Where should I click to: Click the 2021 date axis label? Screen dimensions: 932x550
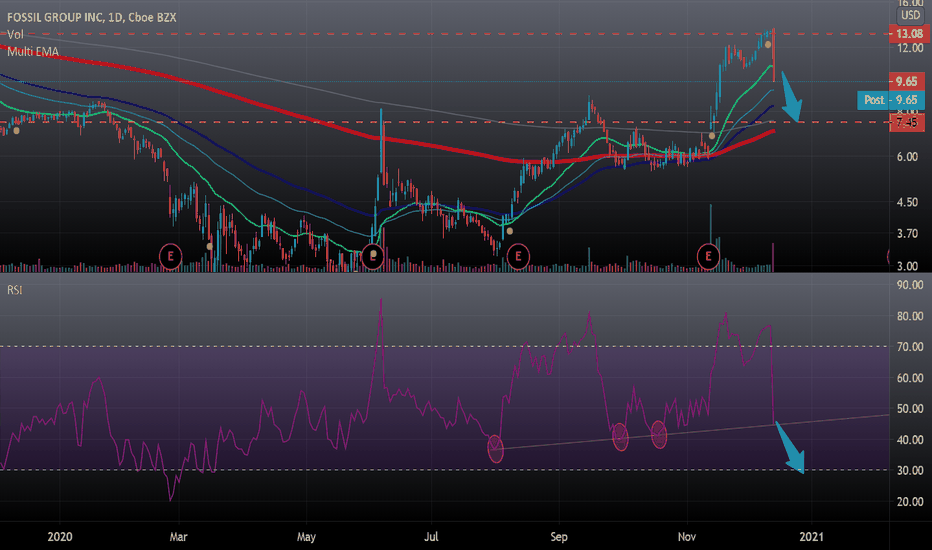coord(811,537)
